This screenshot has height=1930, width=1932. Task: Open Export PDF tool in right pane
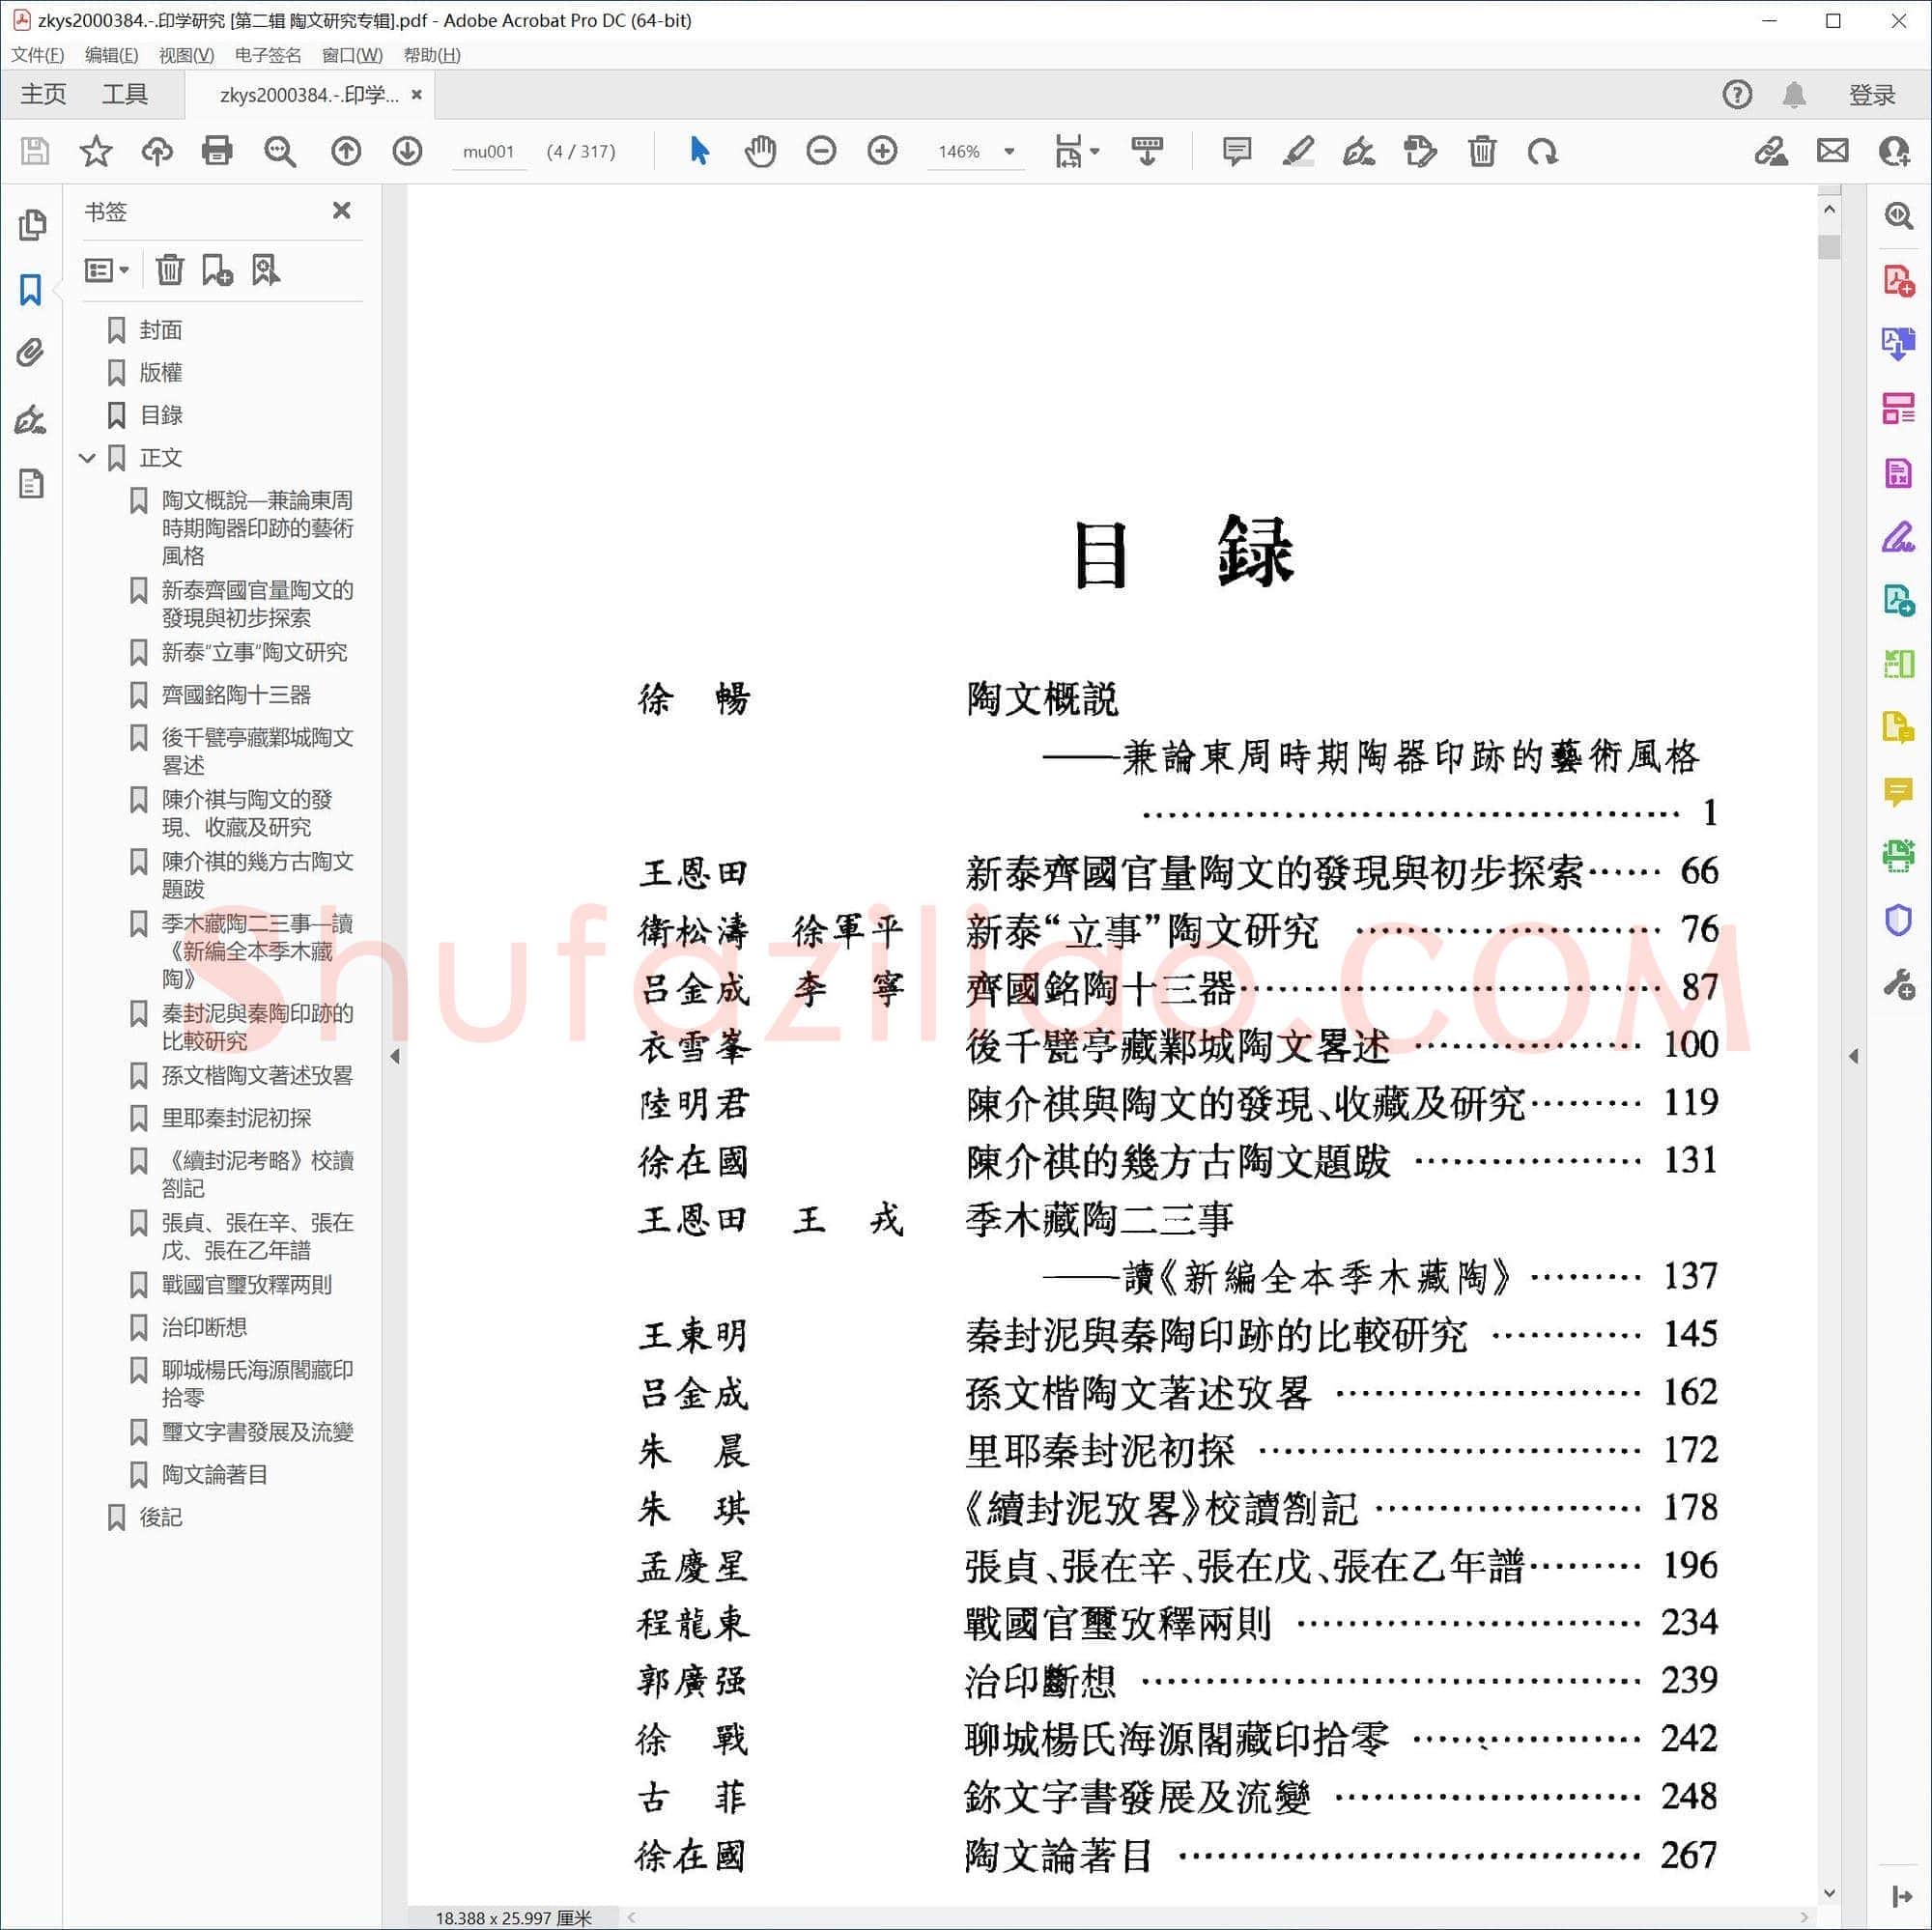[1898, 344]
